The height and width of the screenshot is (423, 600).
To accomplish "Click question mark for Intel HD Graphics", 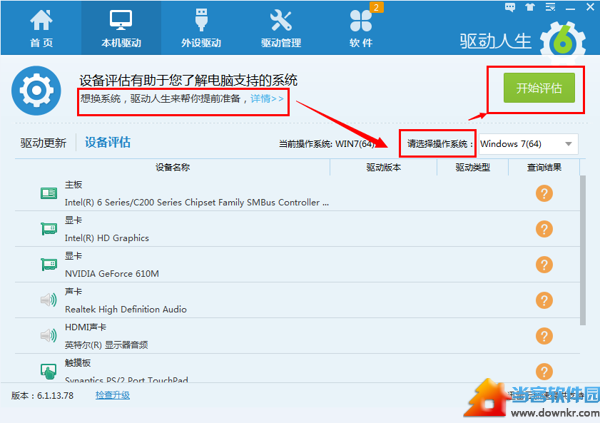I will click(x=544, y=229).
